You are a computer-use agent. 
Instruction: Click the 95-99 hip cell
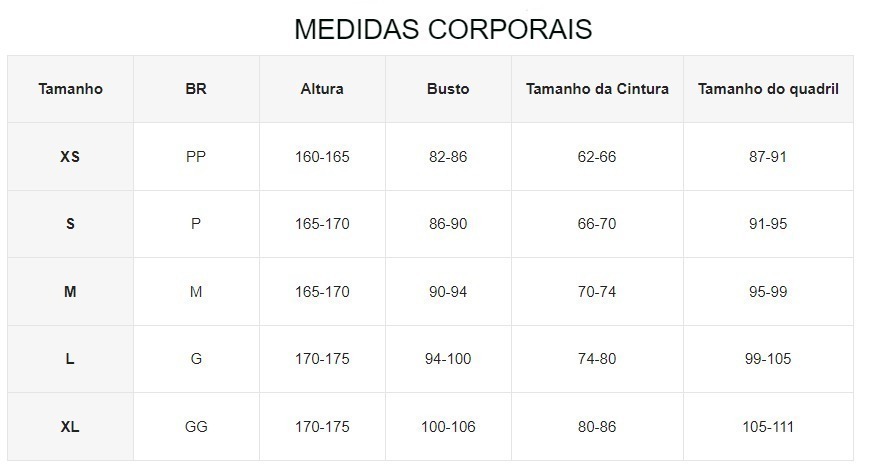768,291
